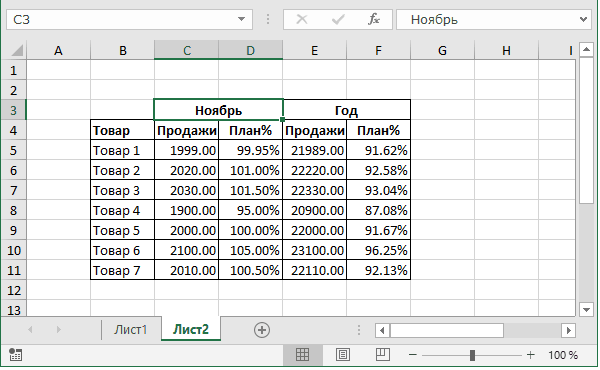
Task: Select column G header
Action: click(x=442, y=50)
